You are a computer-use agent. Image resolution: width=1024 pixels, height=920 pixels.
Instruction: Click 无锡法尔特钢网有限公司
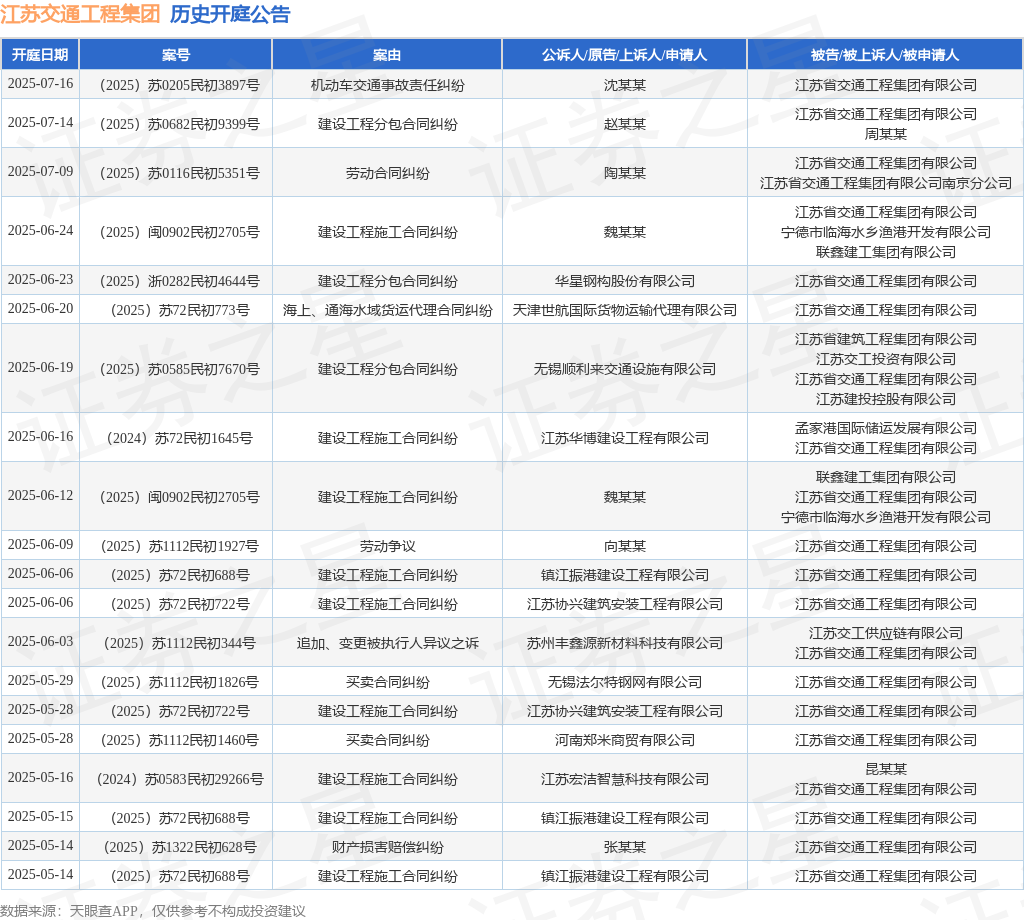point(624,682)
